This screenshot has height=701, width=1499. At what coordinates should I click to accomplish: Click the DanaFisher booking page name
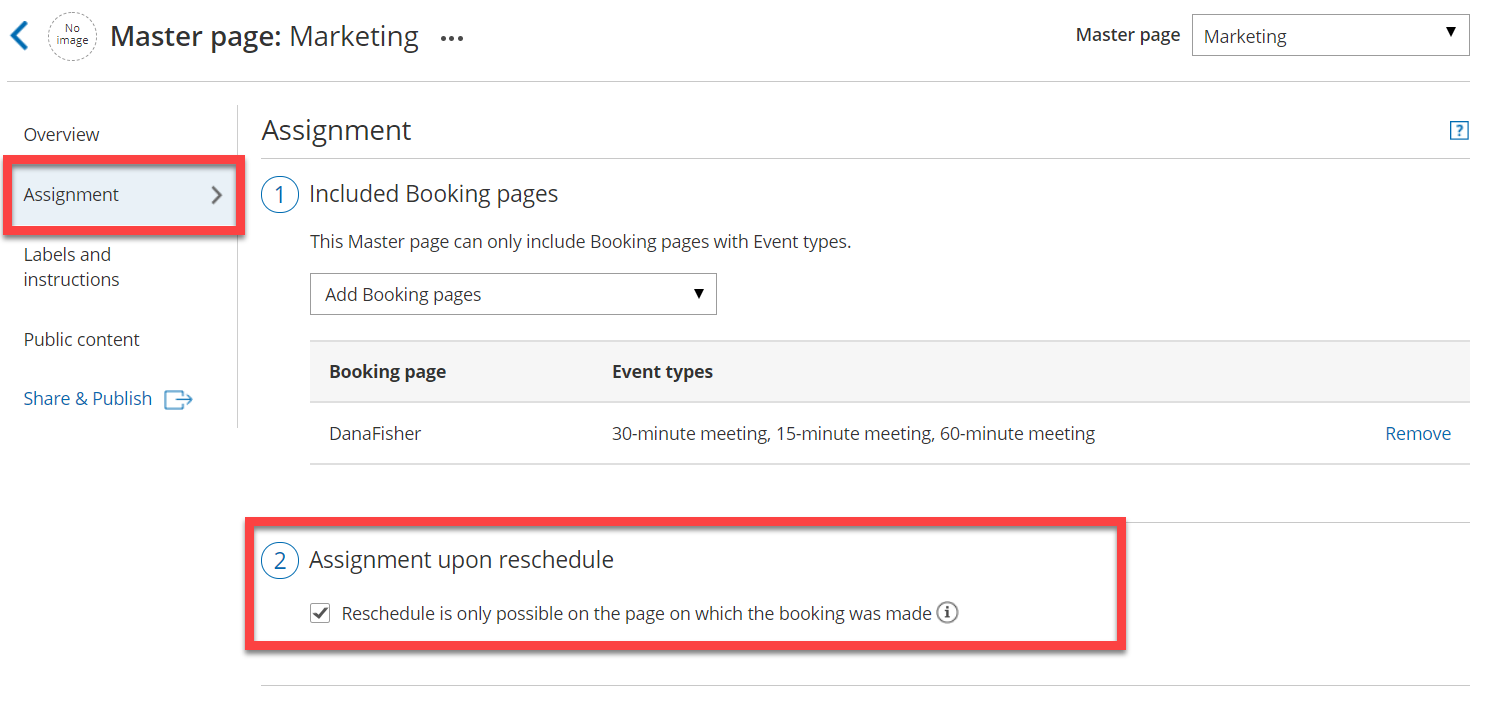click(375, 434)
